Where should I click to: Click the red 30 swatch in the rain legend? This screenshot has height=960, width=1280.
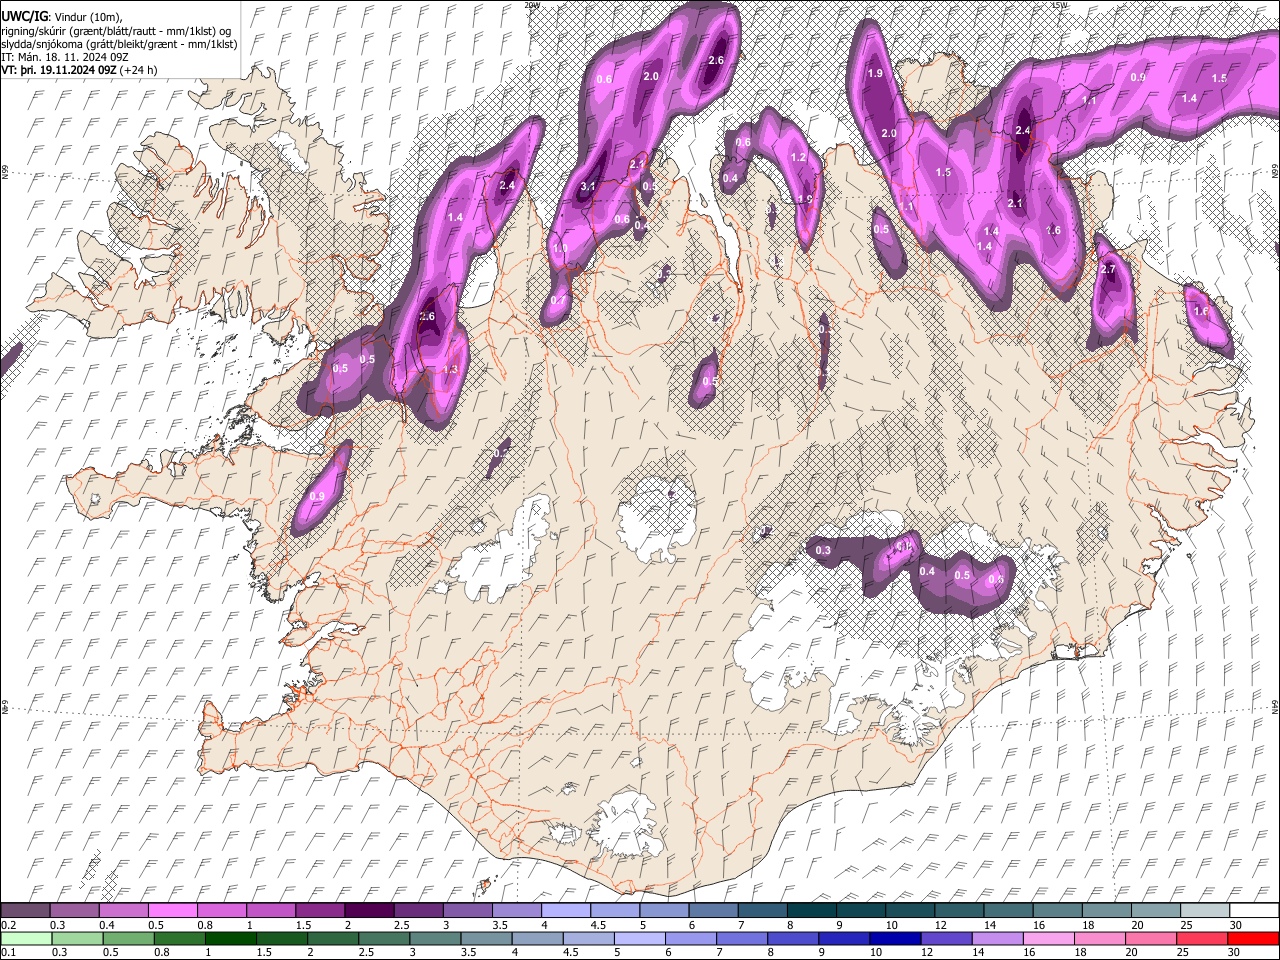(1253, 938)
